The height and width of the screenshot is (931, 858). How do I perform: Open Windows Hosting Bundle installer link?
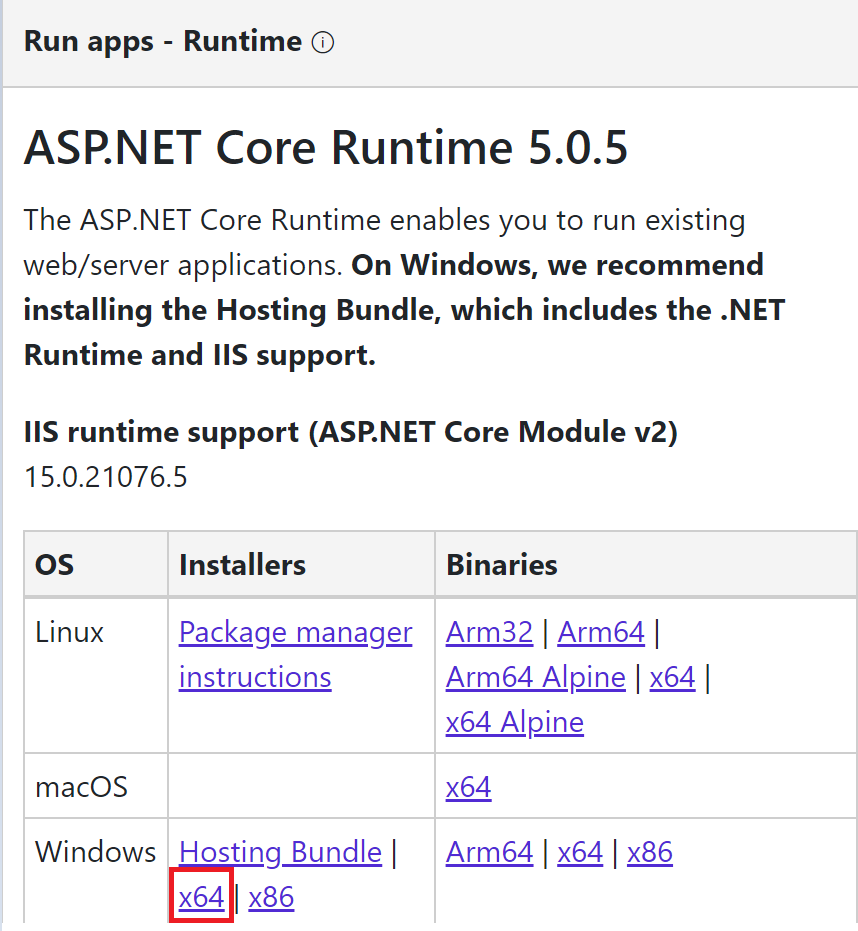(280, 853)
